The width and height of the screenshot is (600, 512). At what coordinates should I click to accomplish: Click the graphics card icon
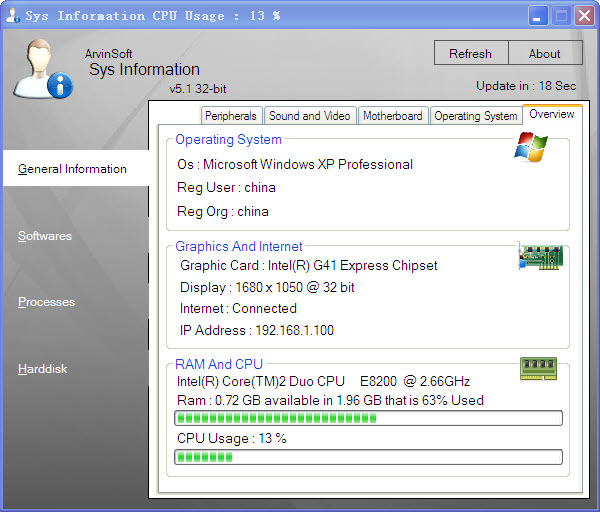tap(540, 256)
